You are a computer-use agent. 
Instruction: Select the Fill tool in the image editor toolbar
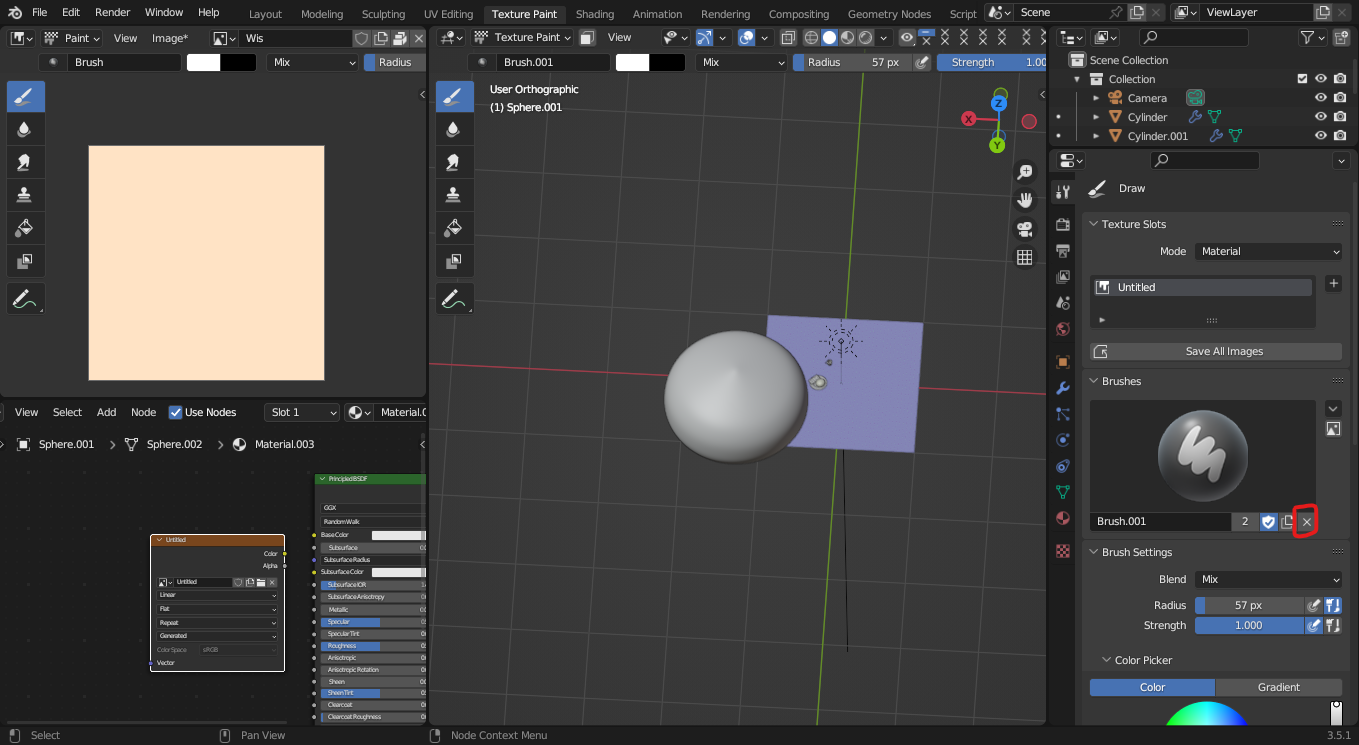pos(25,228)
